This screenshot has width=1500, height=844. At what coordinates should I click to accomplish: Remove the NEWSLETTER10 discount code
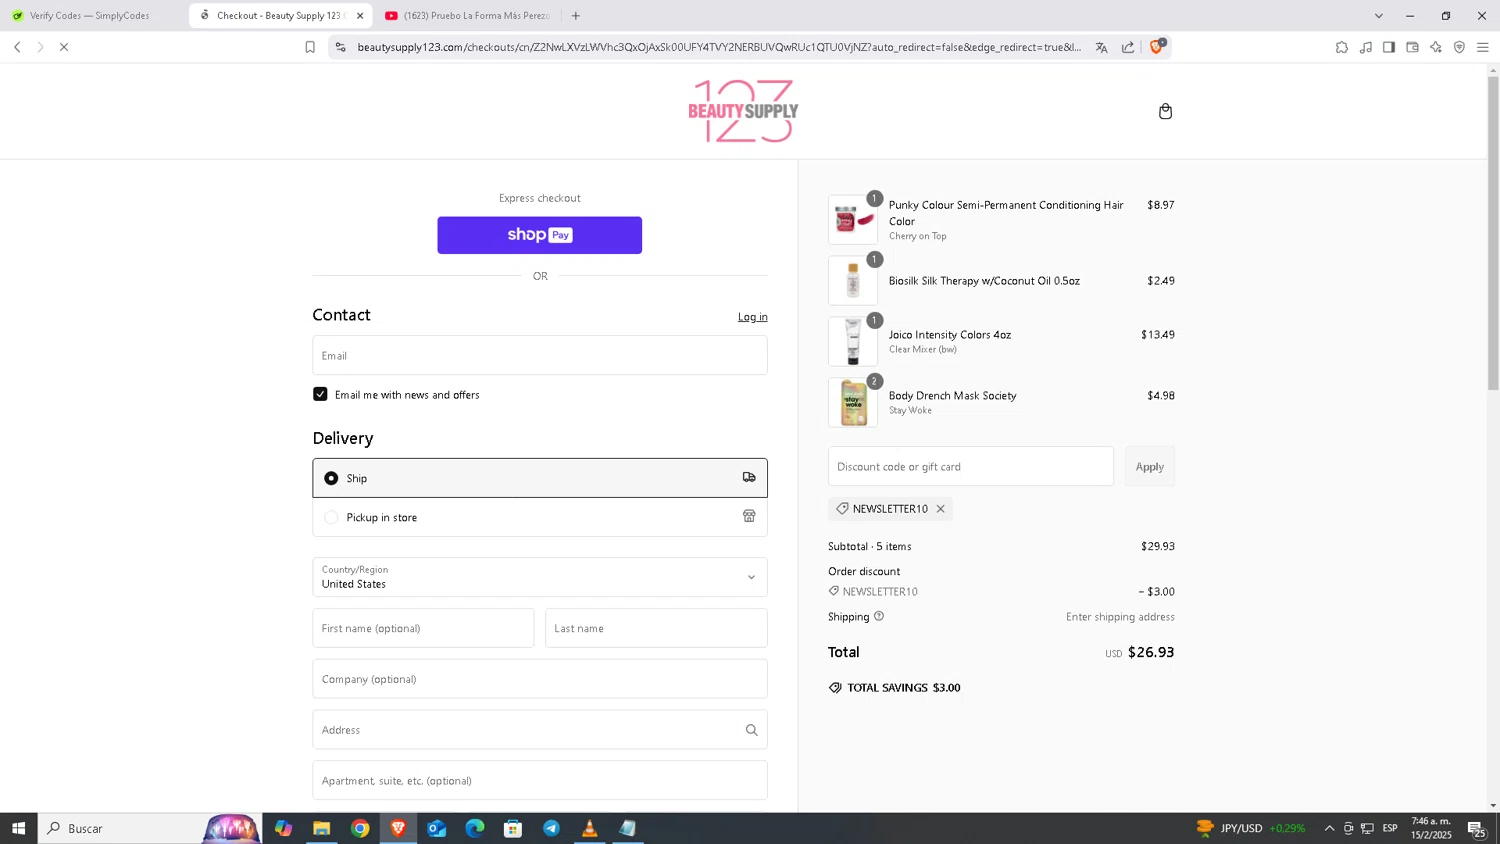940,509
